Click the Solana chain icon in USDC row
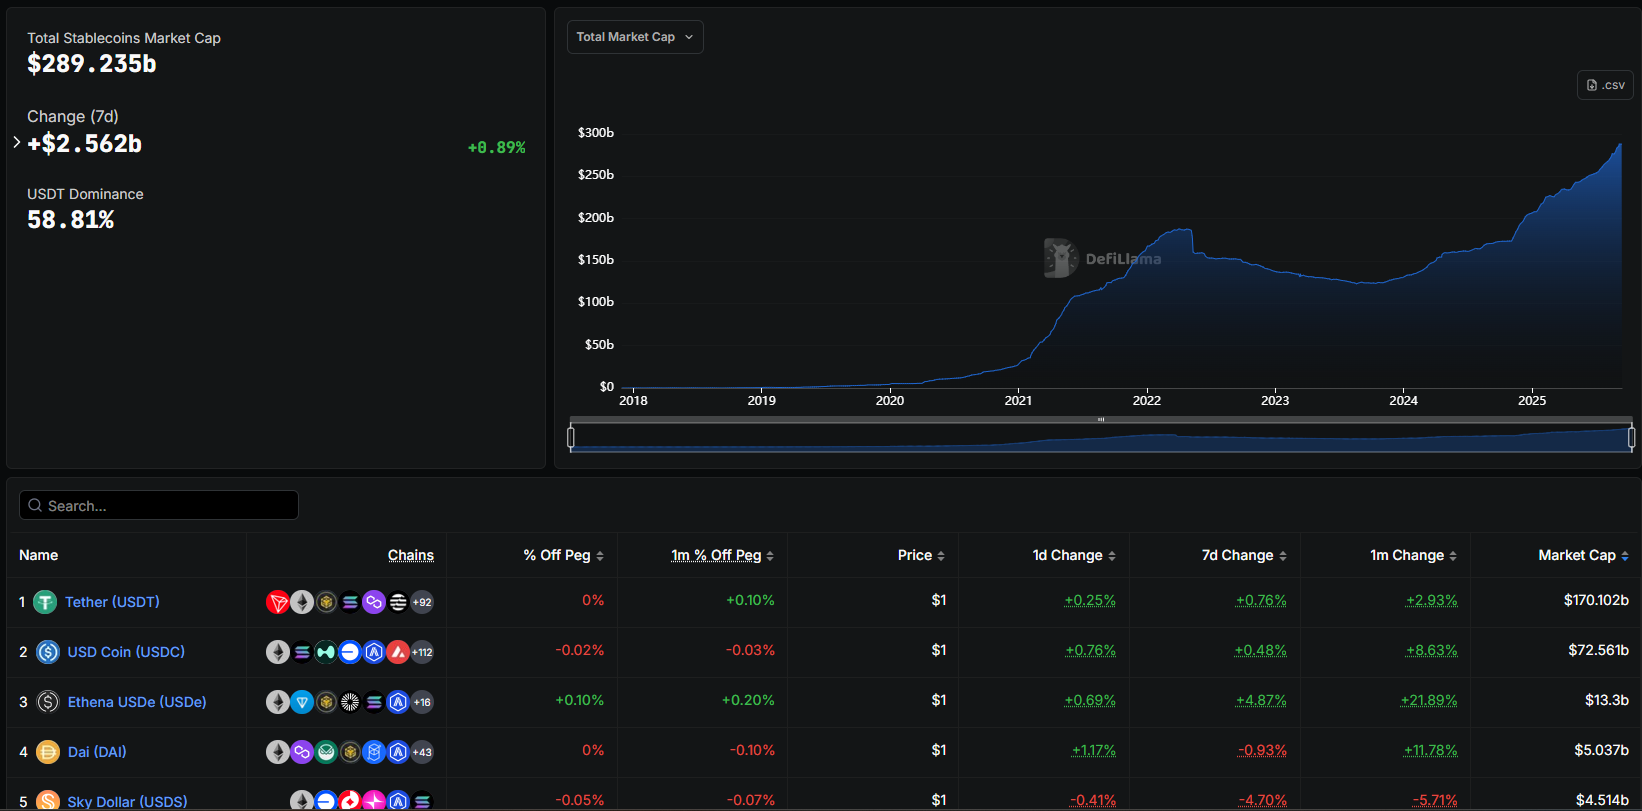This screenshot has height=811, width=1642. tap(302, 652)
